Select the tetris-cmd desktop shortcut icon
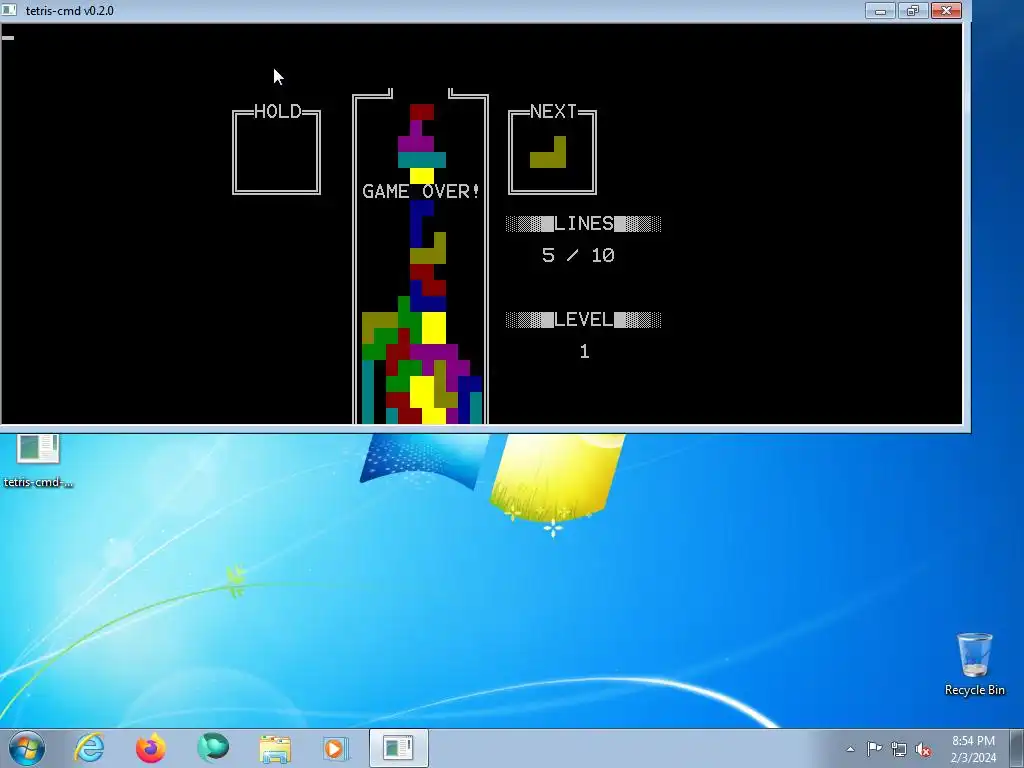1024x768 pixels. pyautogui.click(x=38, y=460)
